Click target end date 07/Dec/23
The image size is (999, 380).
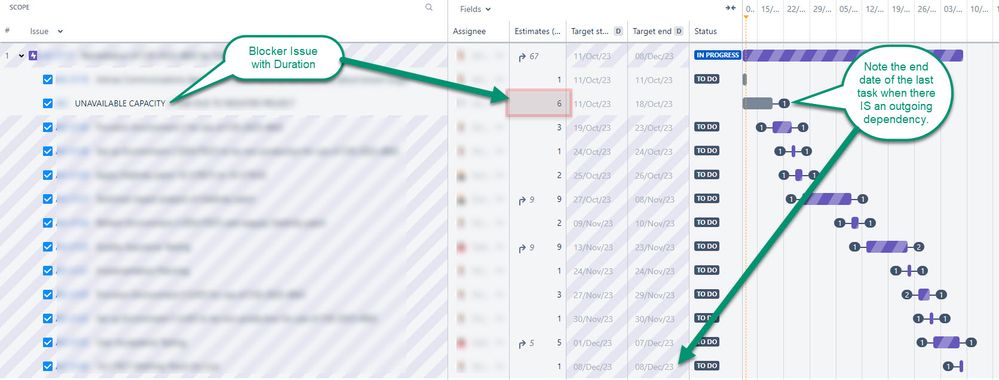click(654, 343)
